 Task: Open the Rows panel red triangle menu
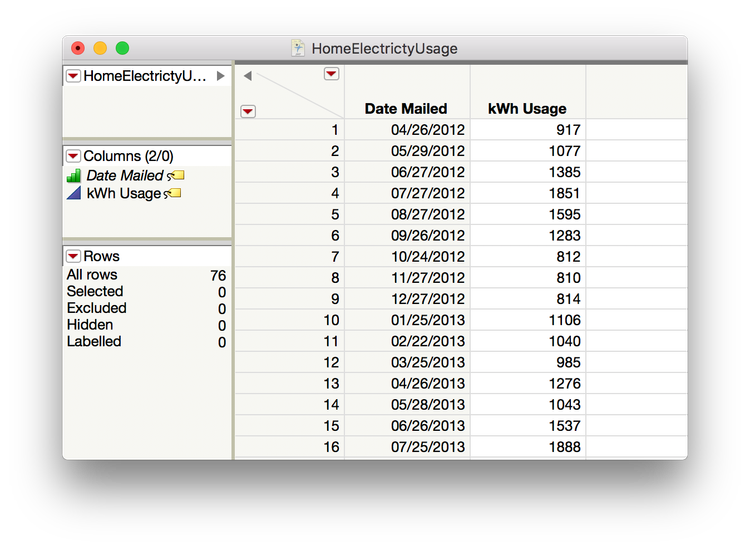(x=72, y=256)
